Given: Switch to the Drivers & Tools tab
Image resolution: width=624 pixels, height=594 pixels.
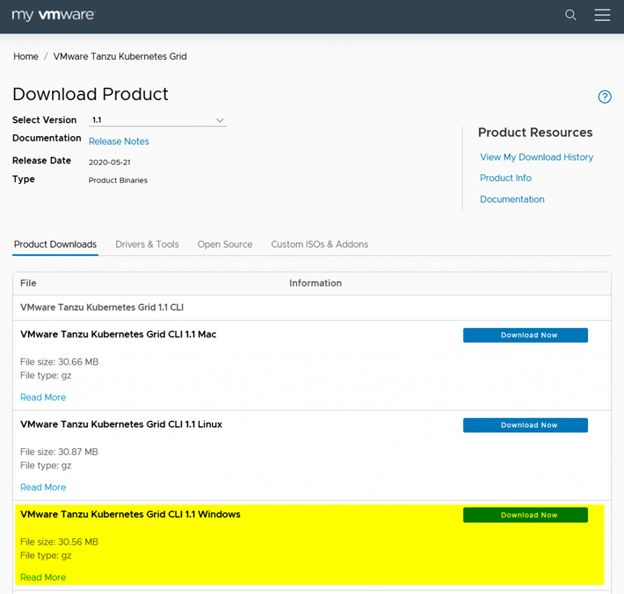Looking at the screenshot, I should pos(147,244).
